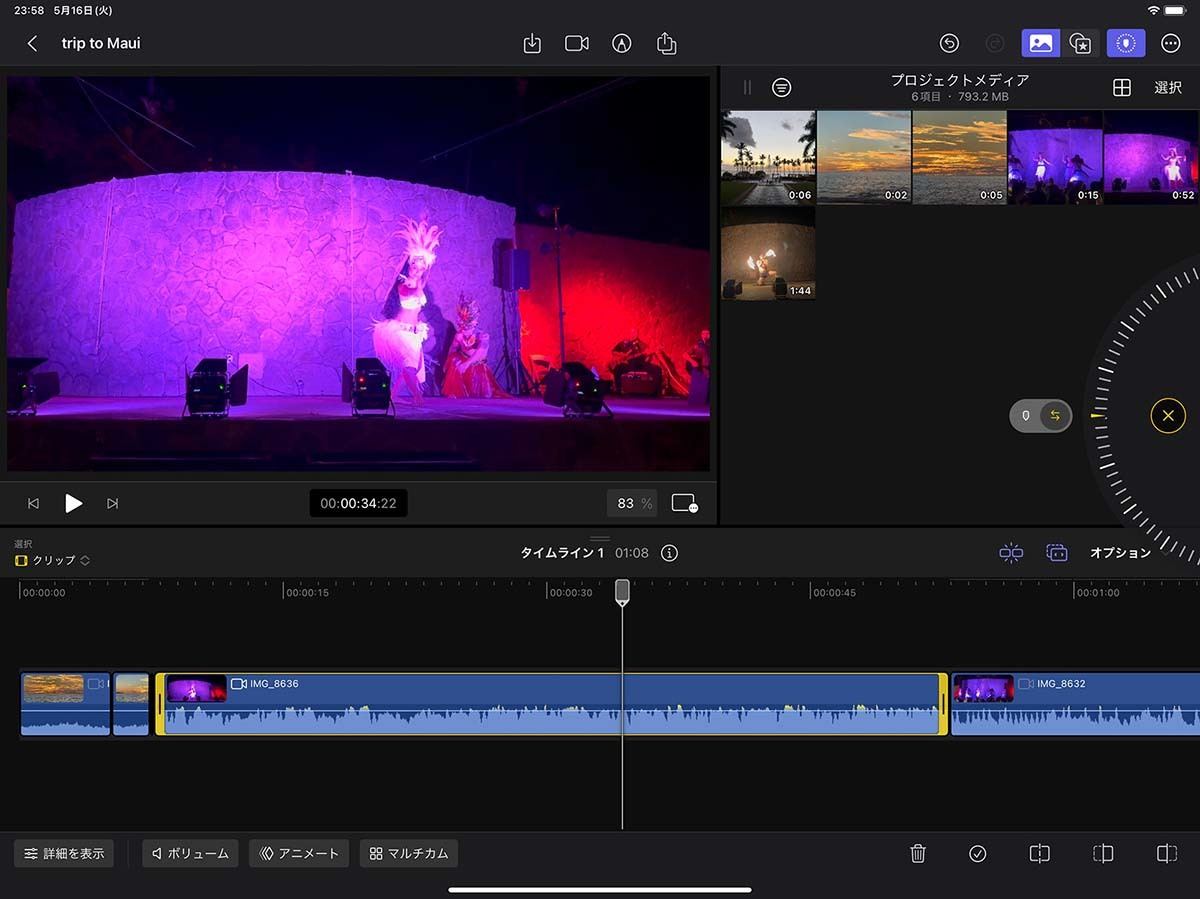Switch browser to grid view
The width and height of the screenshot is (1200, 899).
click(1122, 88)
